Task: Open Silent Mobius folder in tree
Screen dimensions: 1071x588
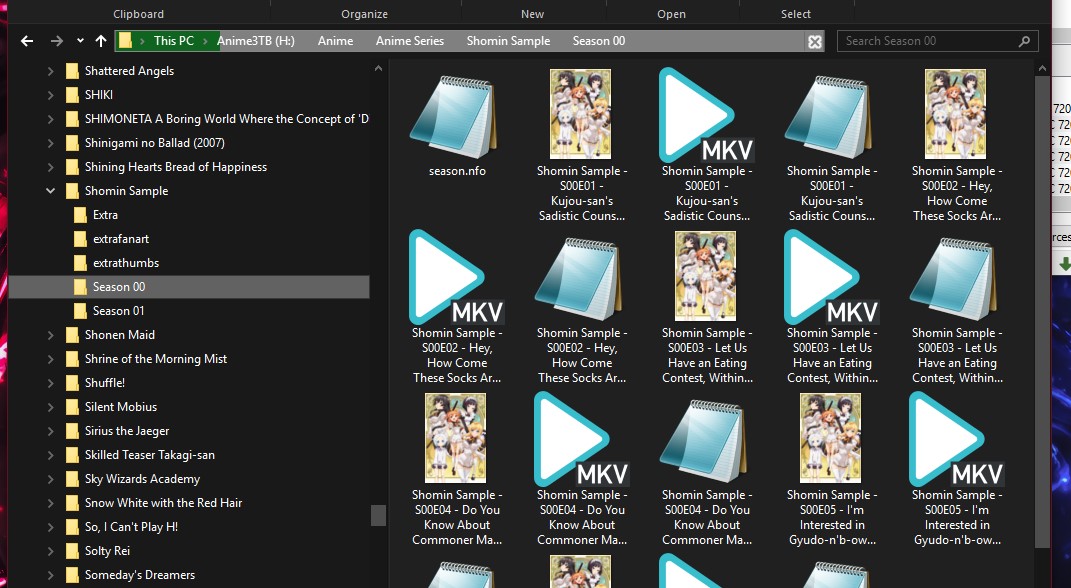Action: (x=121, y=406)
